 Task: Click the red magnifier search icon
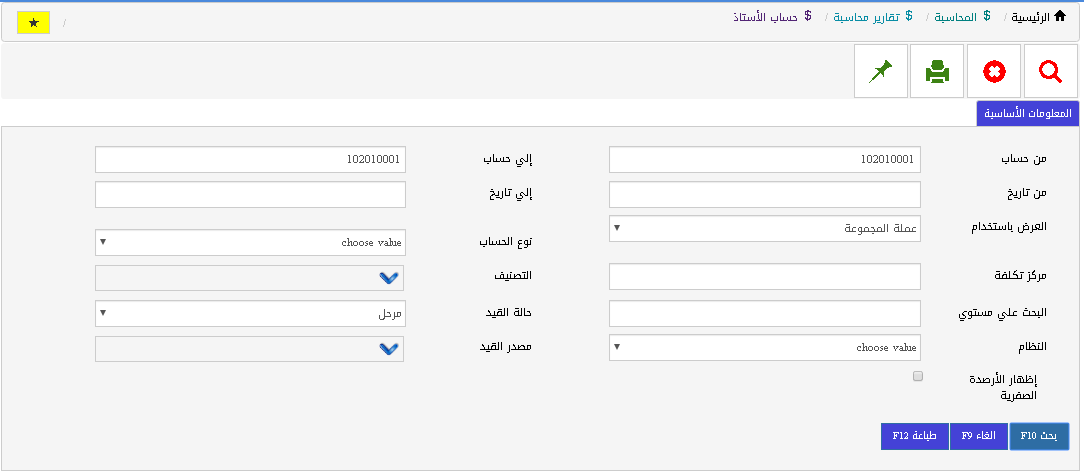1050,72
